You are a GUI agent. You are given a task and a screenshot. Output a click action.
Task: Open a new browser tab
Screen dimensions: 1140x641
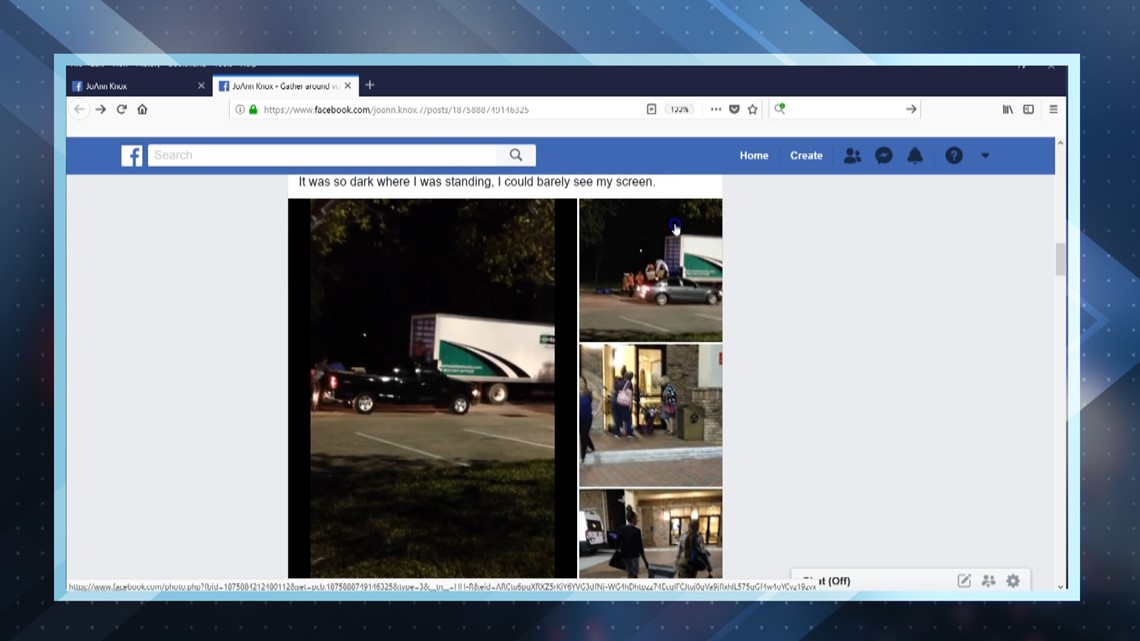pyautogui.click(x=370, y=85)
